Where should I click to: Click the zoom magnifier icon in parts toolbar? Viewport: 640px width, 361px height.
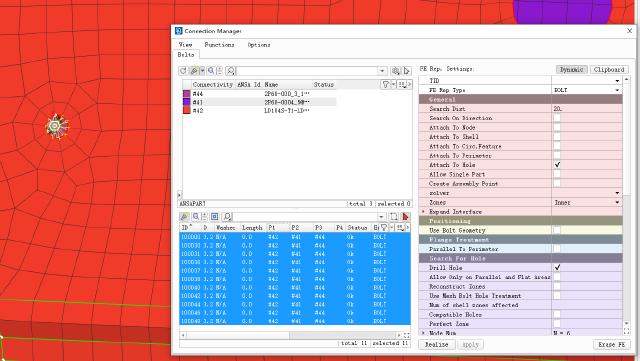(x=211, y=71)
